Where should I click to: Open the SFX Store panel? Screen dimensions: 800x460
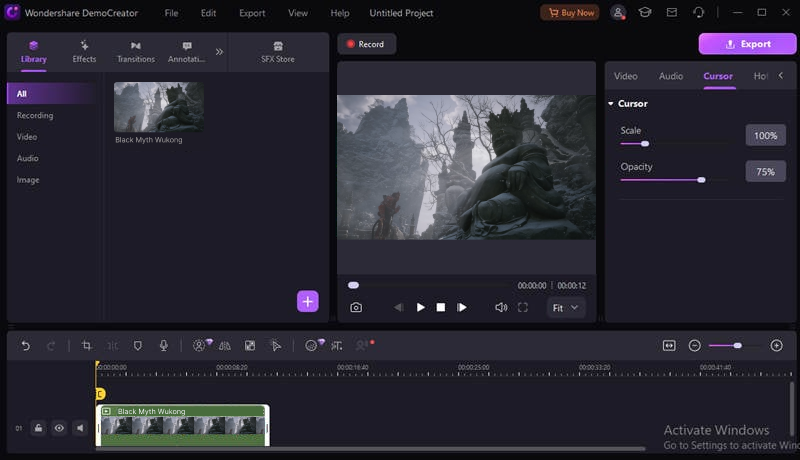click(x=278, y=52)
